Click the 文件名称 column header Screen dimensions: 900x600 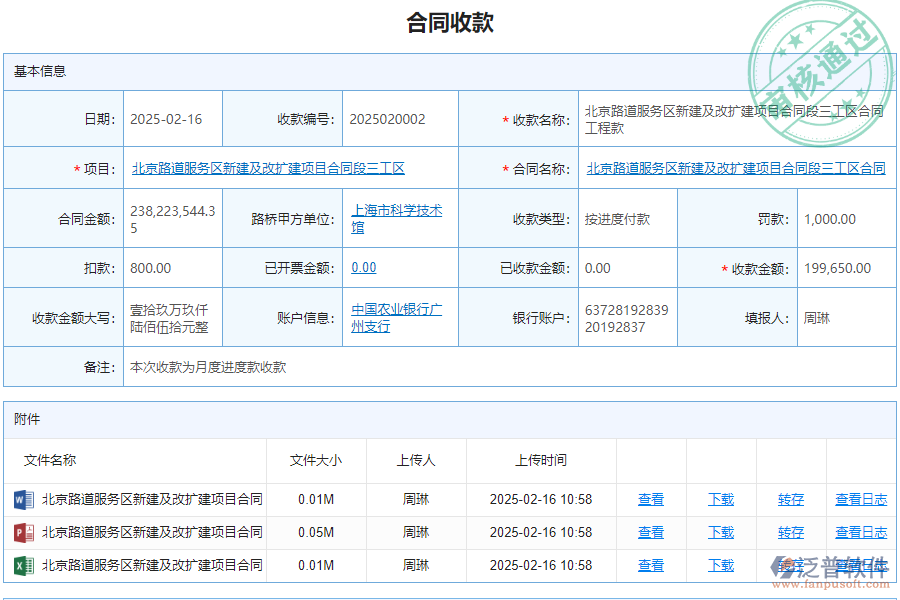click(53, 460)
